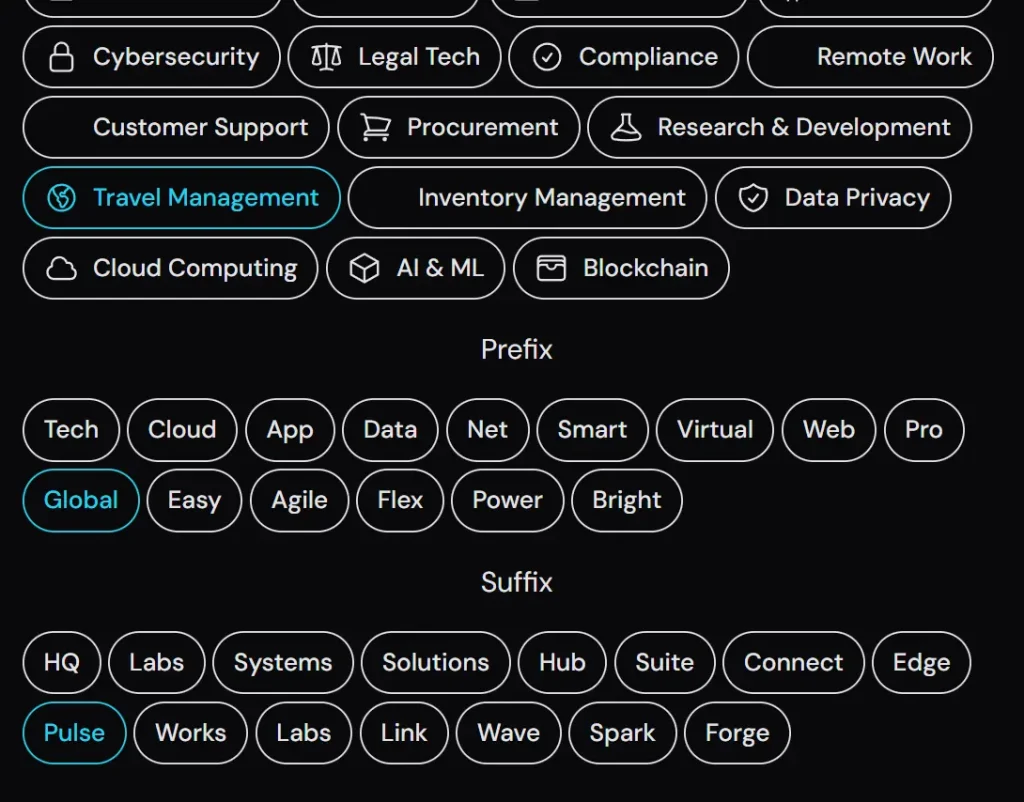Choose the Virtual prefix

coord(714,430)
